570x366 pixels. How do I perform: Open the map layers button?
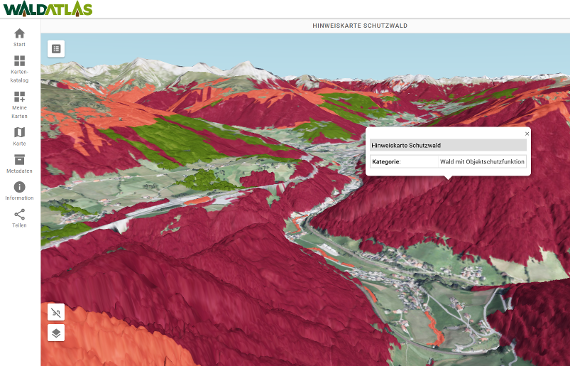[56, 333]
